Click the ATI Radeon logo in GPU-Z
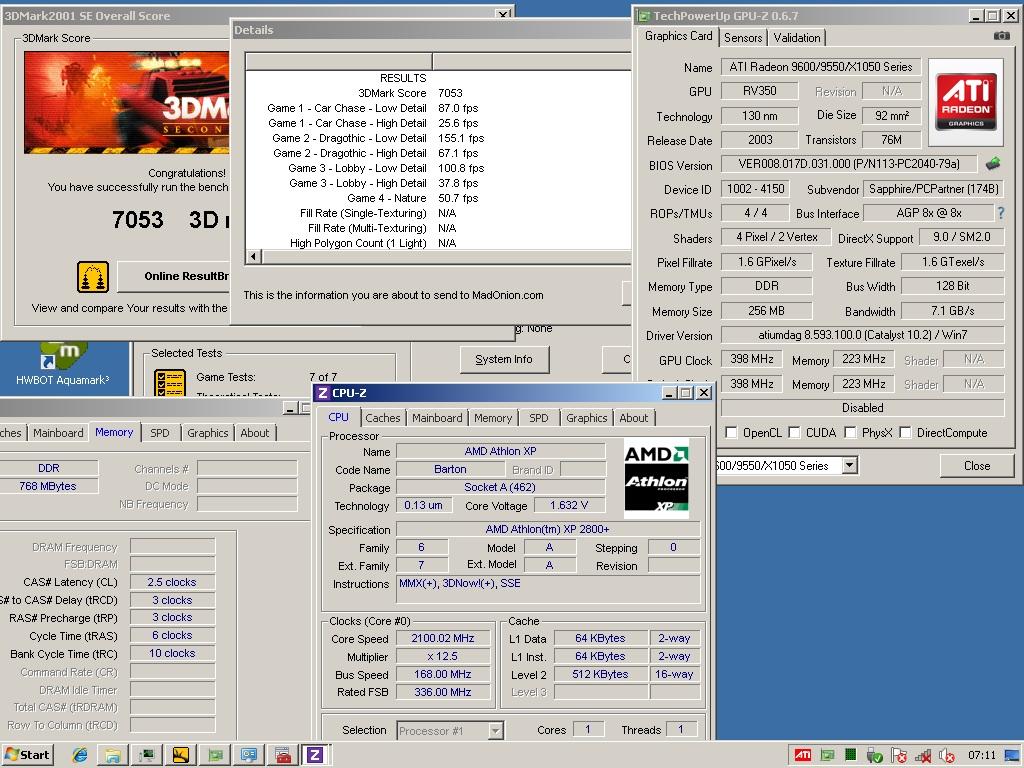The height and width of the screenshot is (768, 1024). (x=965, y=102)
